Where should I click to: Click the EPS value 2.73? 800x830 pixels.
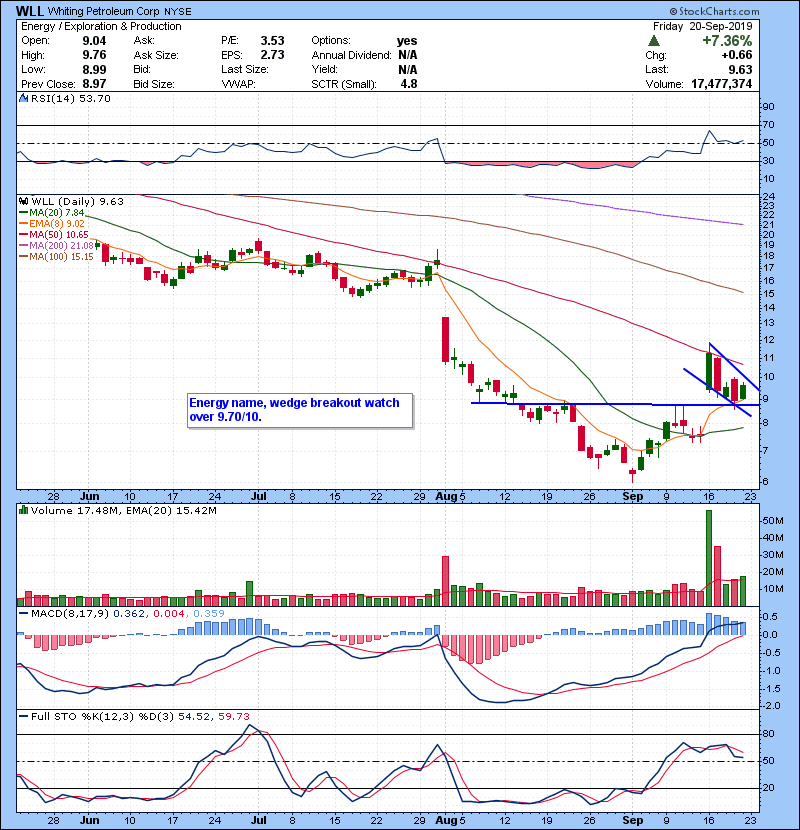272,55
